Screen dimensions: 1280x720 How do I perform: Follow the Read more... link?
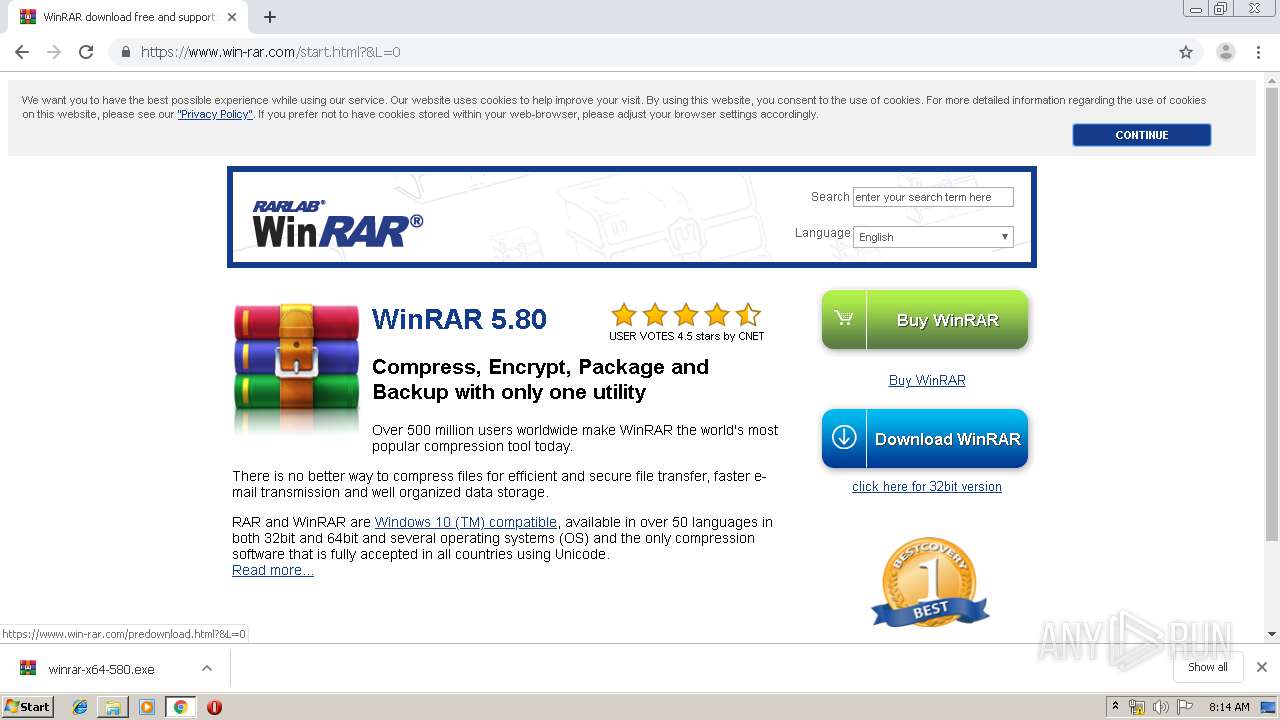(x=273, y=570)
